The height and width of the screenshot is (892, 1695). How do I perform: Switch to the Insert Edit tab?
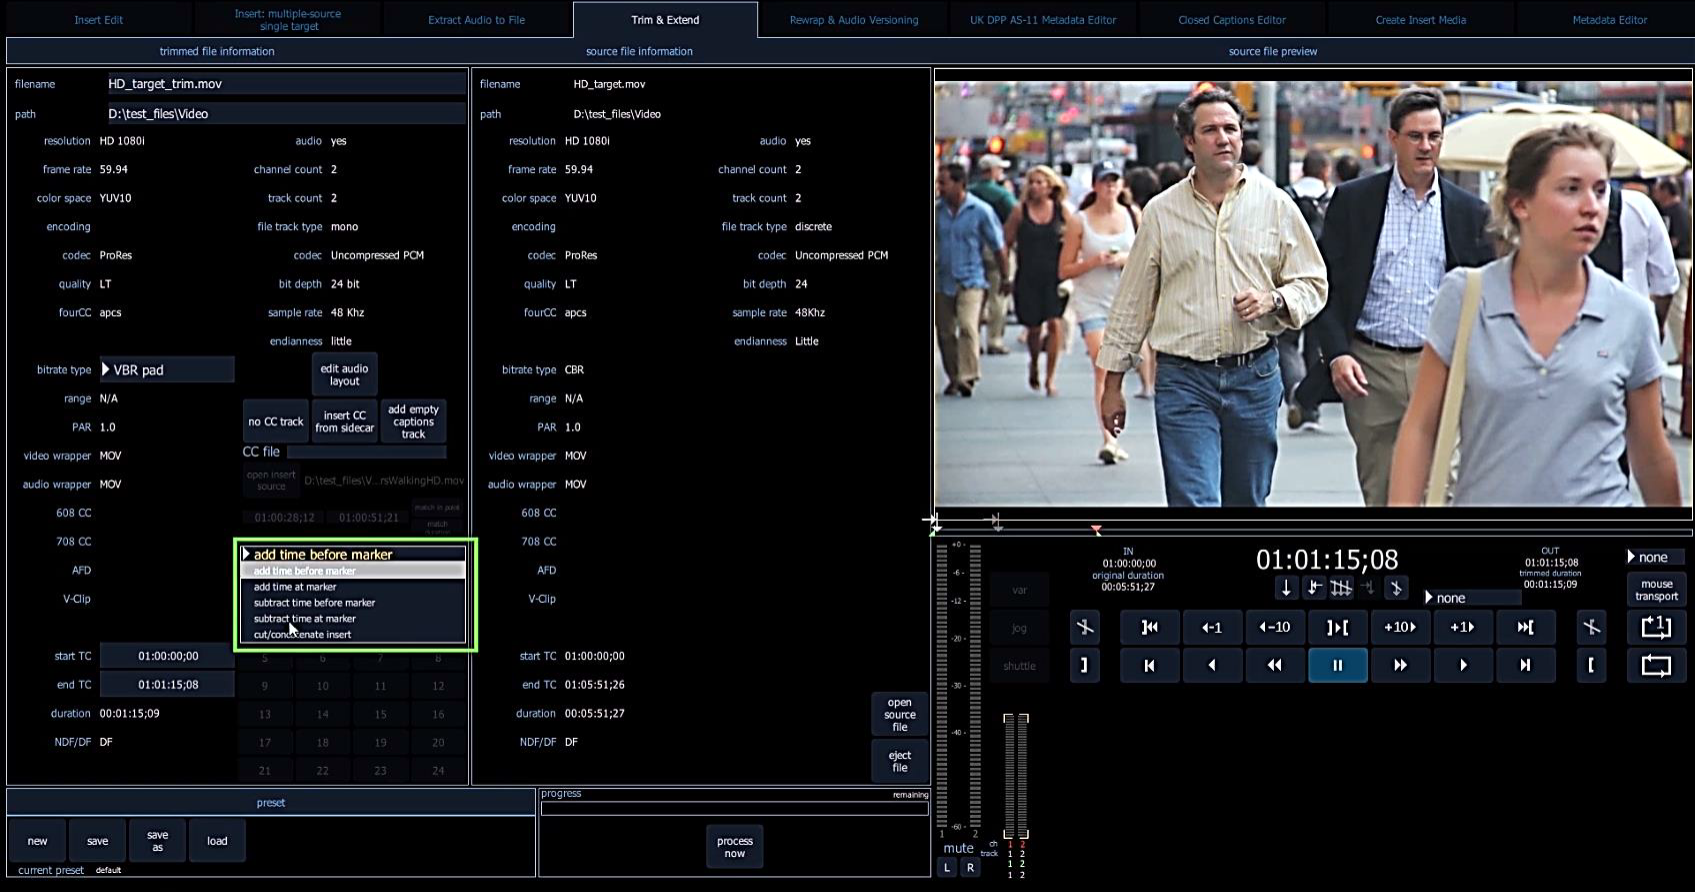(x=99, y=20)
